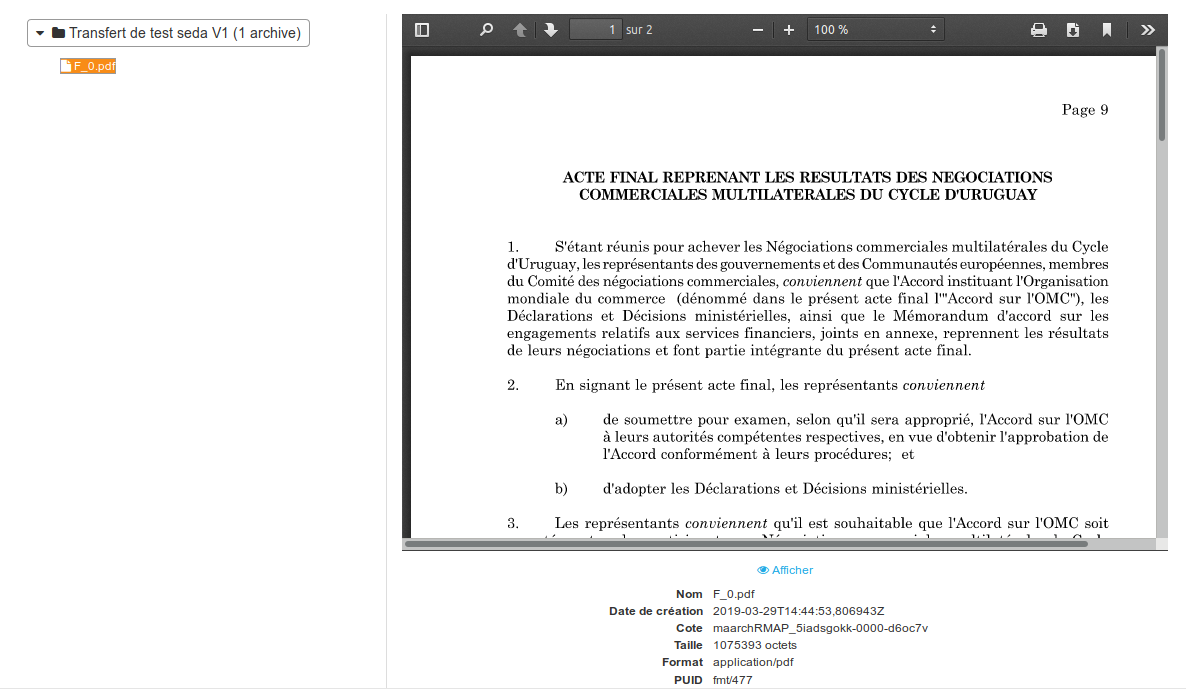This screenshot has width=1186, height=695.
Task: Click the Nom value F_0.pdf in details
Action: click(x=734, y=594)
